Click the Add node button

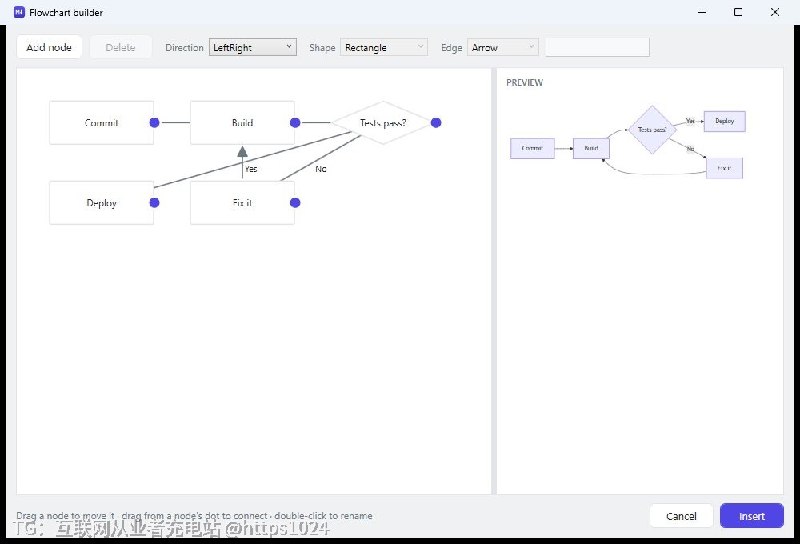(x=49, y=47)
